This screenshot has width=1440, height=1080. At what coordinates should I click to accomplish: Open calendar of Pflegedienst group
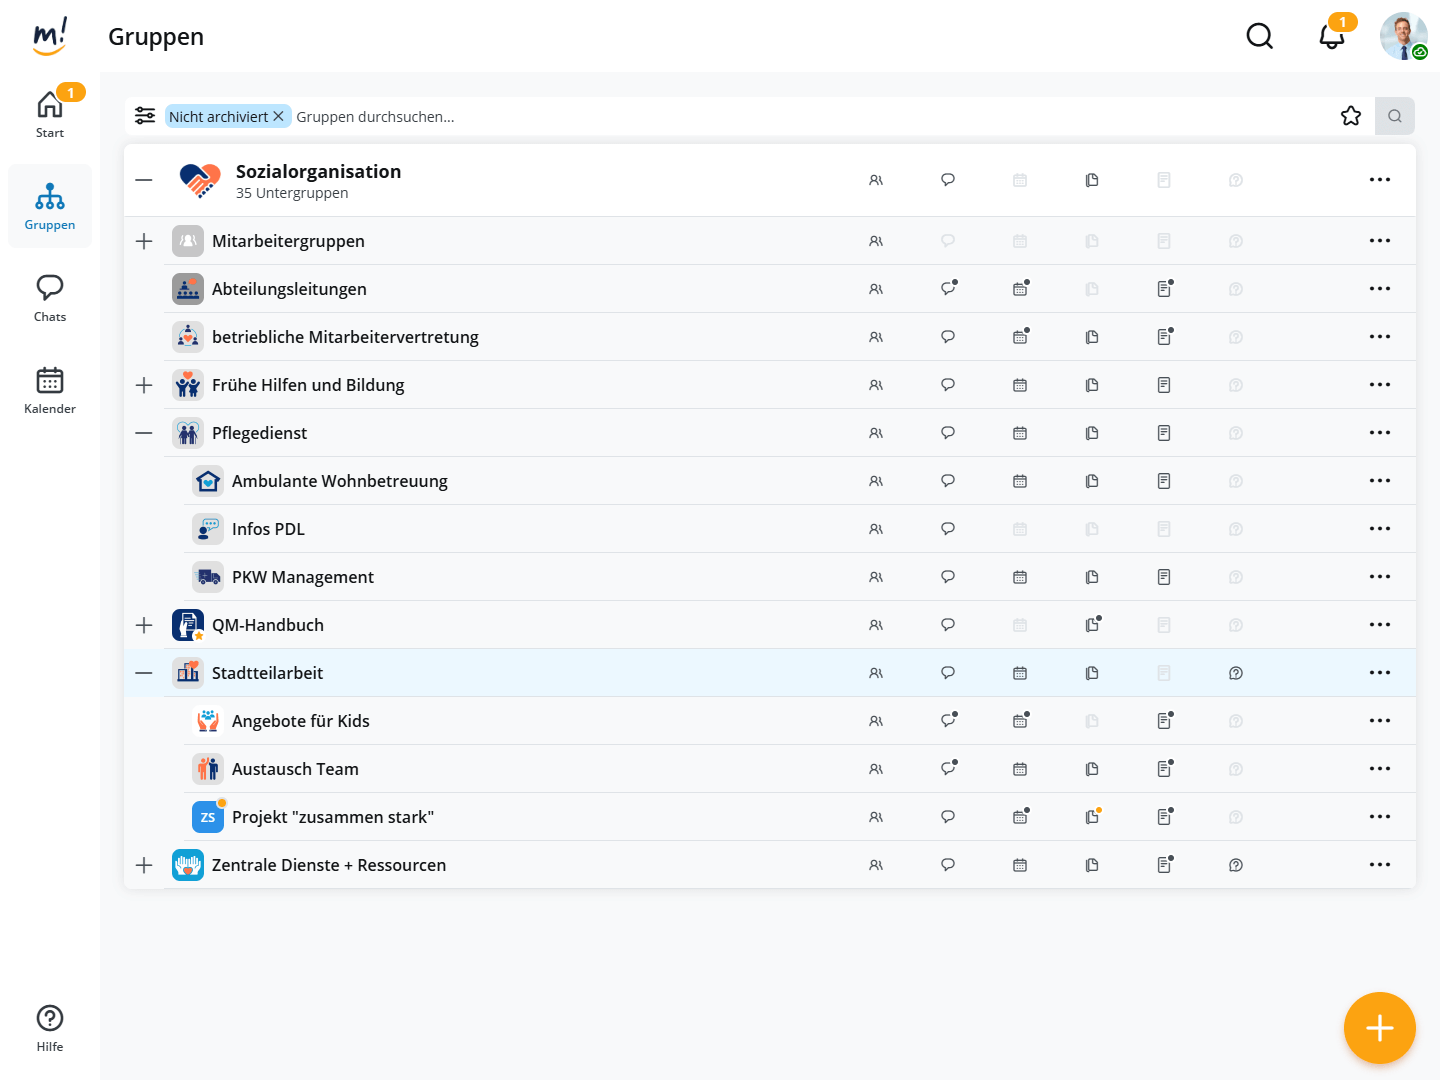click(1020, 433)
